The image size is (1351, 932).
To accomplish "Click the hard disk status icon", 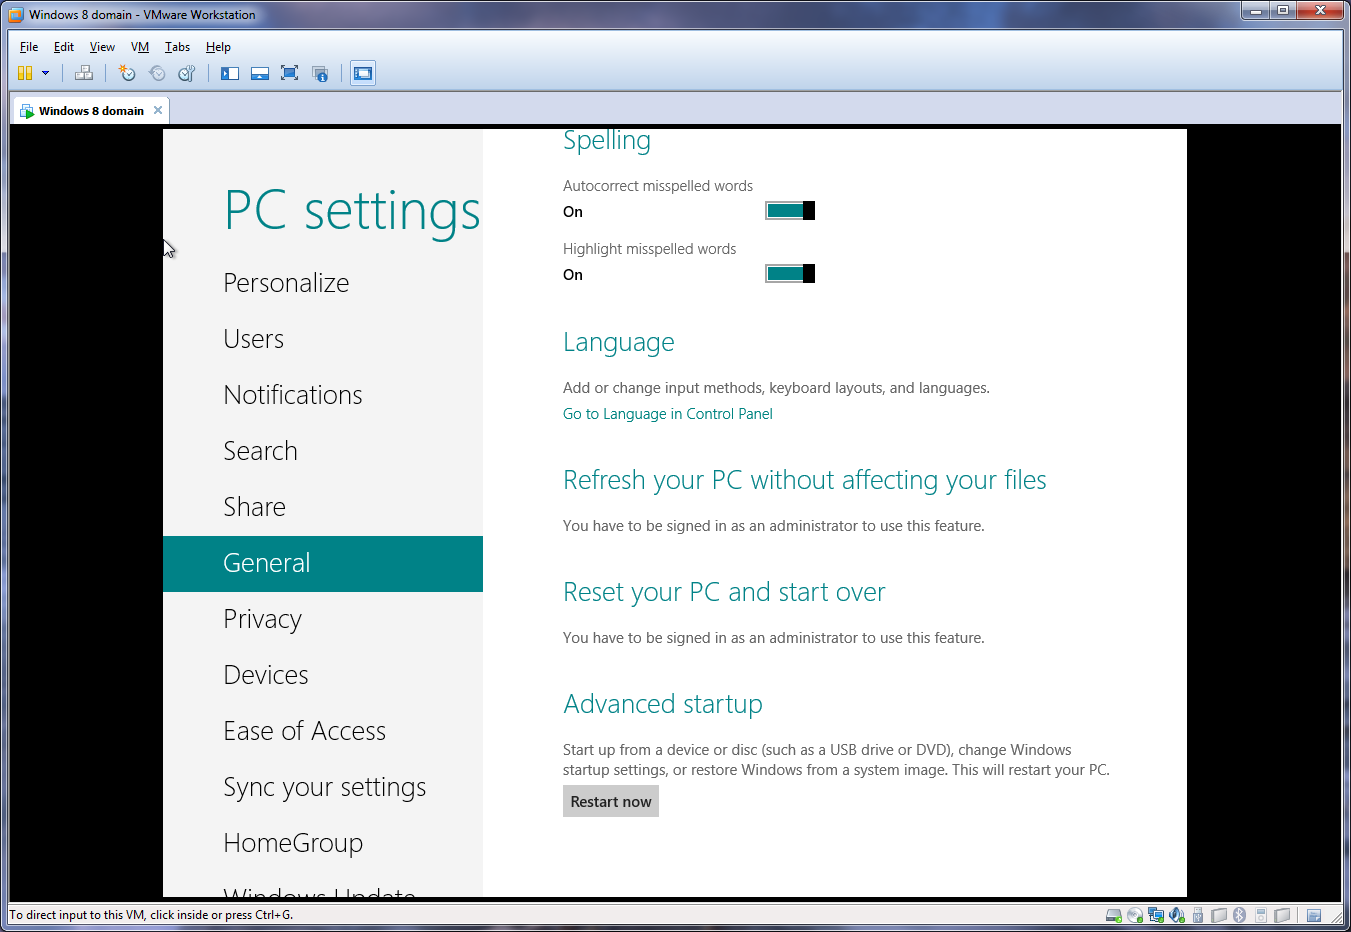I will [x=1113, y=915].
